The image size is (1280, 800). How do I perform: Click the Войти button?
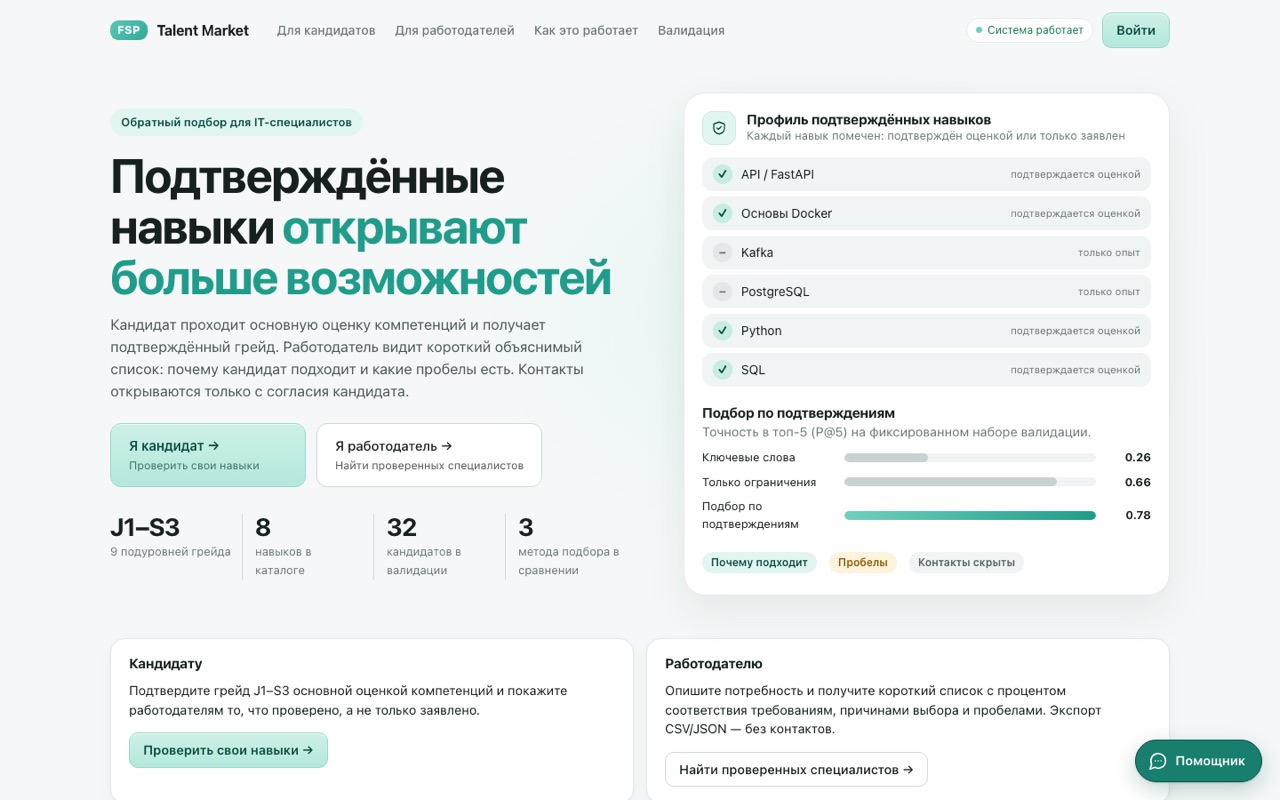click(1136, 30)
